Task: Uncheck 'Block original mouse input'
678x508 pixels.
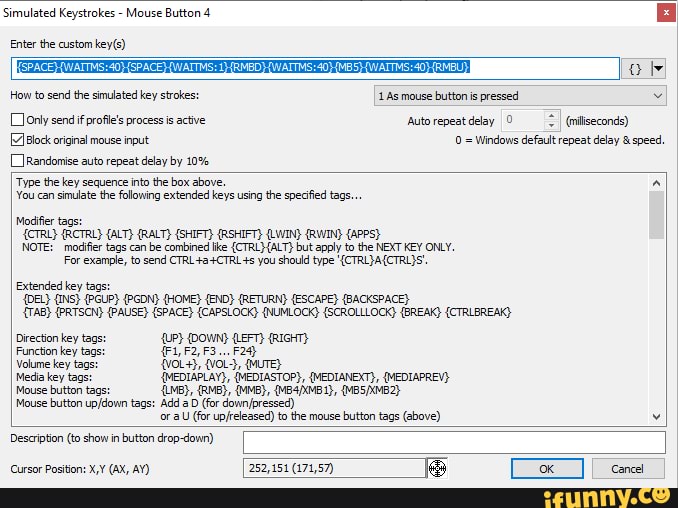Action: coord(17,140)
